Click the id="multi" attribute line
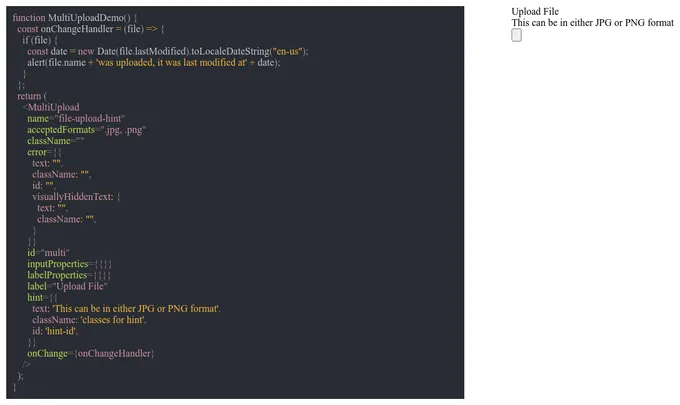680x405 pixels. click(x=48, y=253)
